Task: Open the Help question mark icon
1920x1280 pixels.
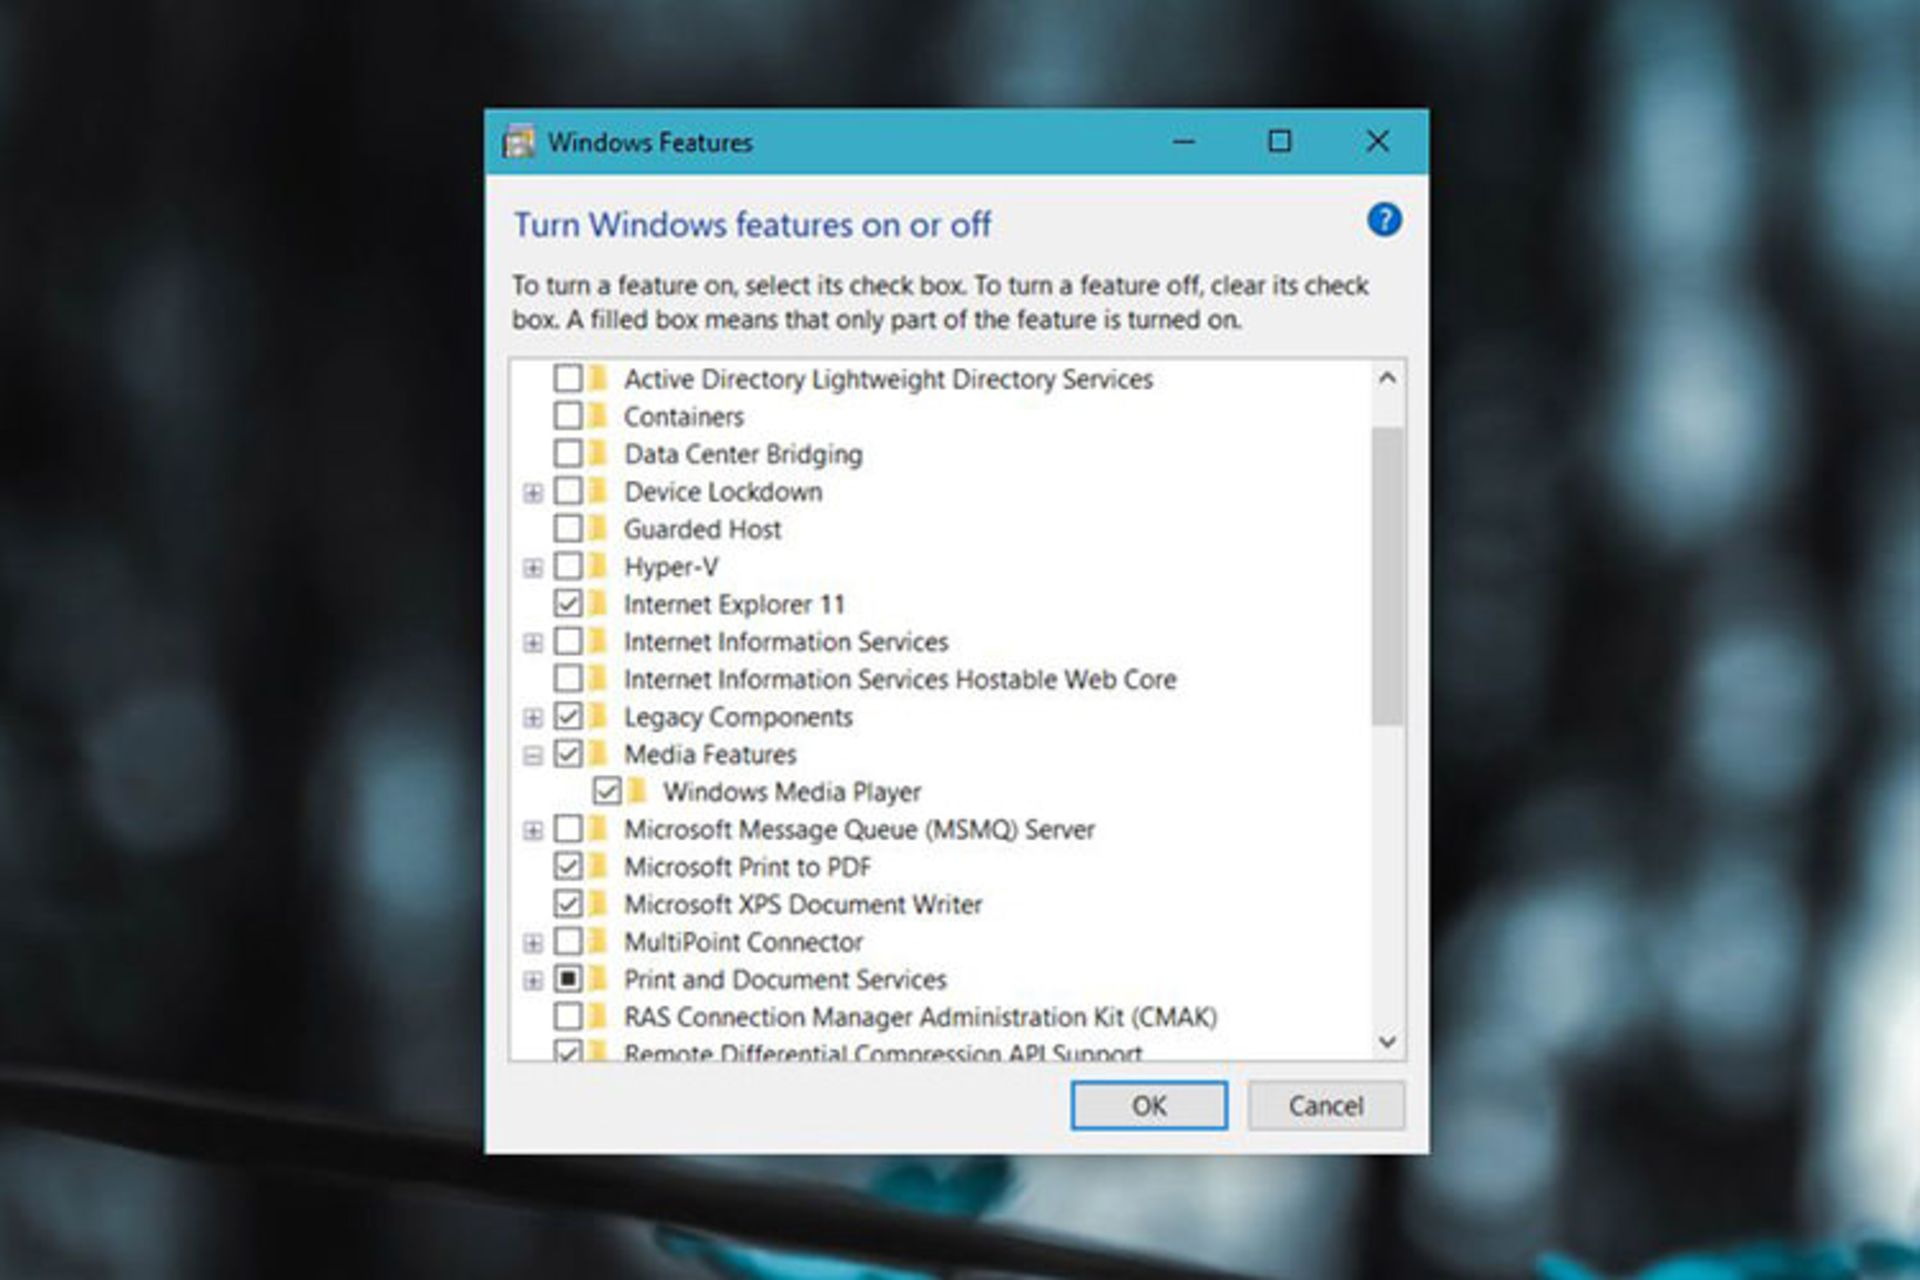Action: tap(1384, 220)
